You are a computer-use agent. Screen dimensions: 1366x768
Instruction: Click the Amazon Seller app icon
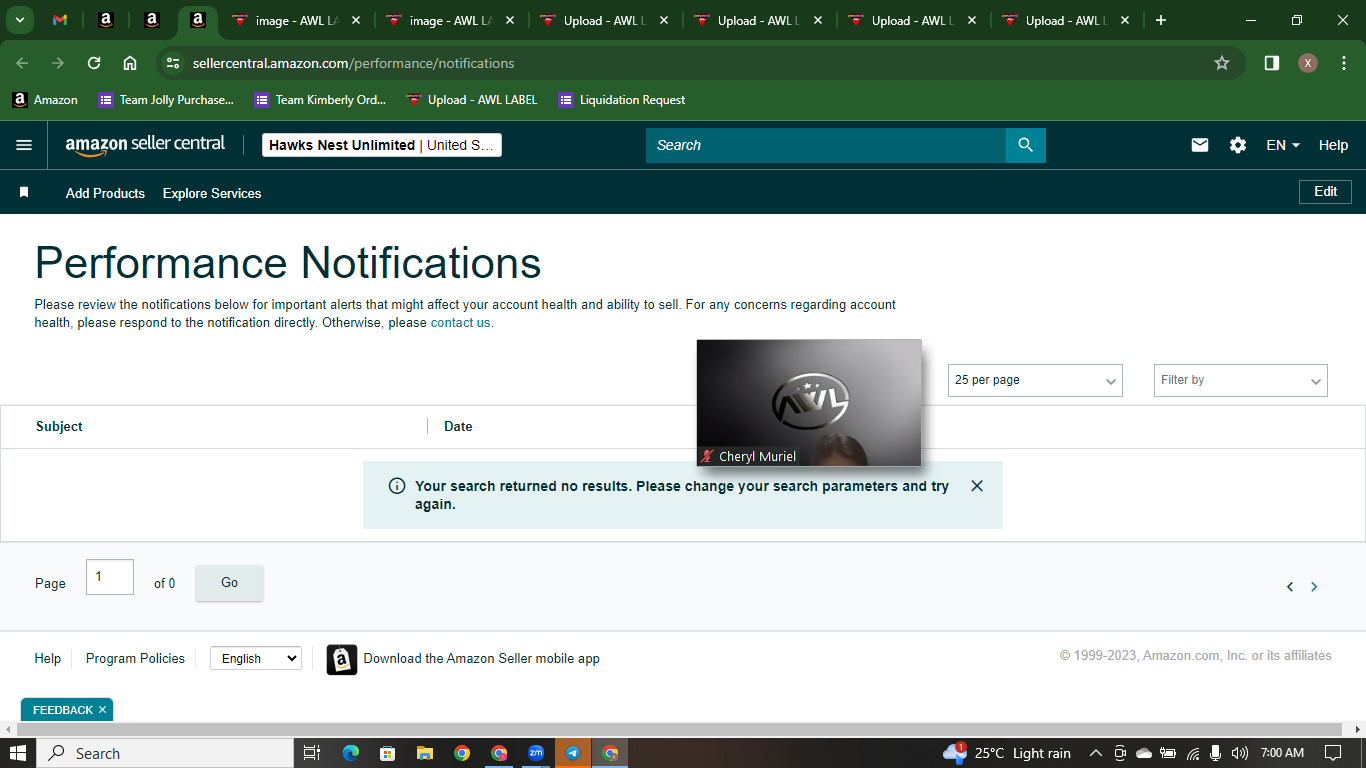click(342, 660)
